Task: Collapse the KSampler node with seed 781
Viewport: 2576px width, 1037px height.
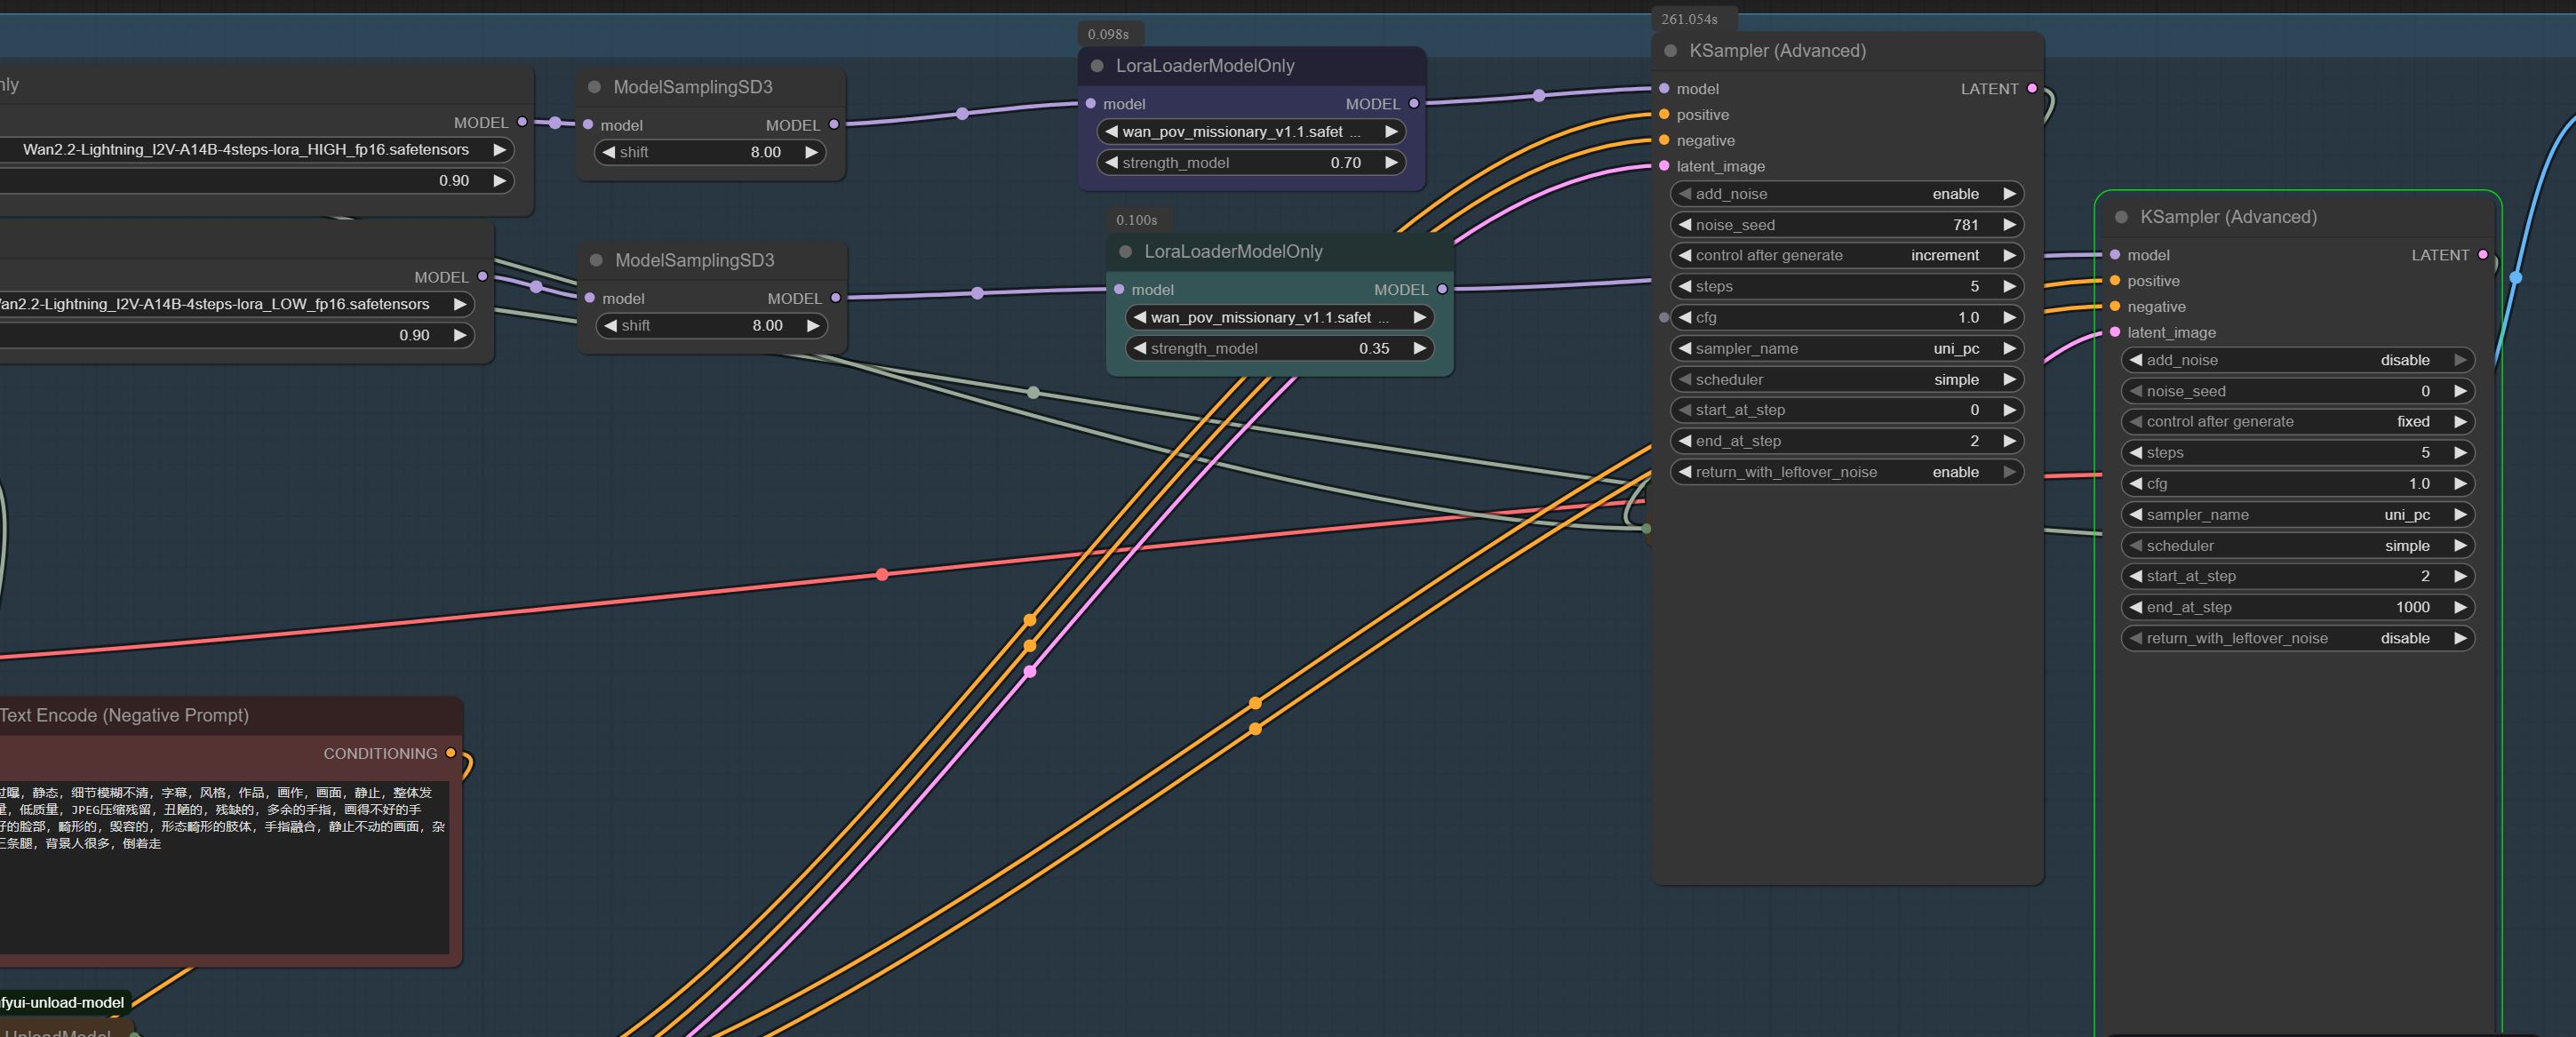Action: [1670, 51]
